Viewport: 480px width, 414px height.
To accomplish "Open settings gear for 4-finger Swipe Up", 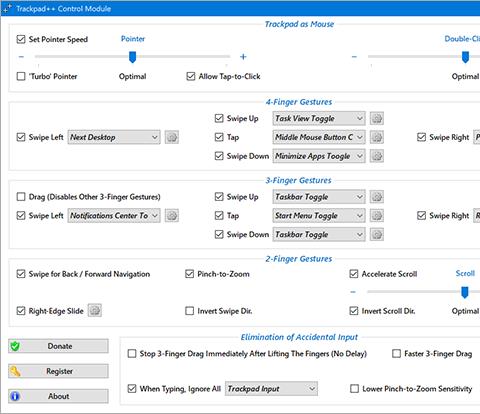I will click(x=377, y=118).
